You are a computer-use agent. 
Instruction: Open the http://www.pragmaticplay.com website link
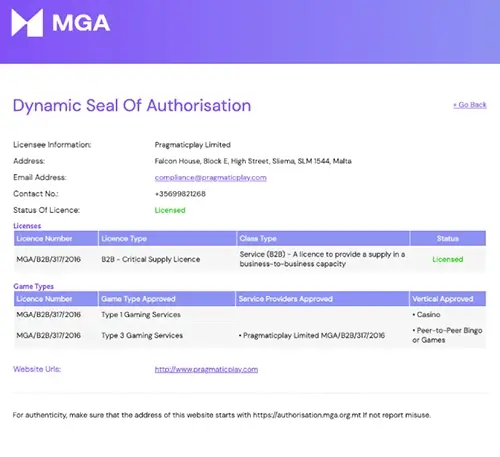pos(206,369)
